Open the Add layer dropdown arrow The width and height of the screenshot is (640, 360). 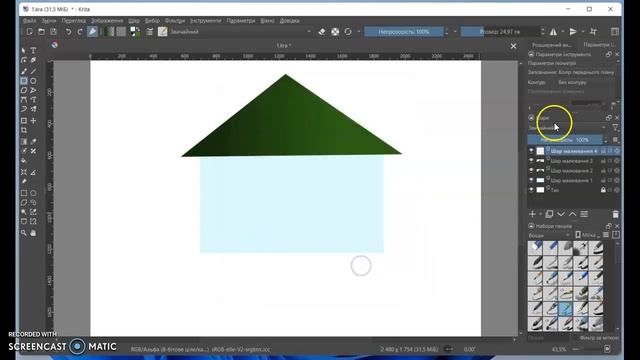541,214
